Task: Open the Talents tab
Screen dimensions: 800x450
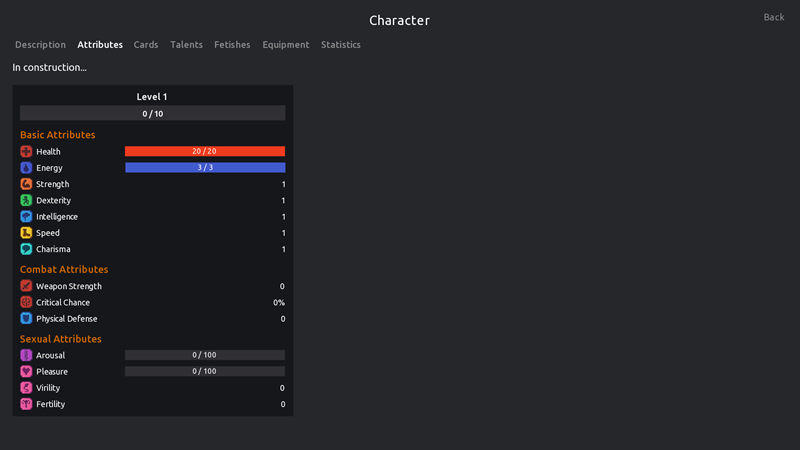Action: (186, 45)
